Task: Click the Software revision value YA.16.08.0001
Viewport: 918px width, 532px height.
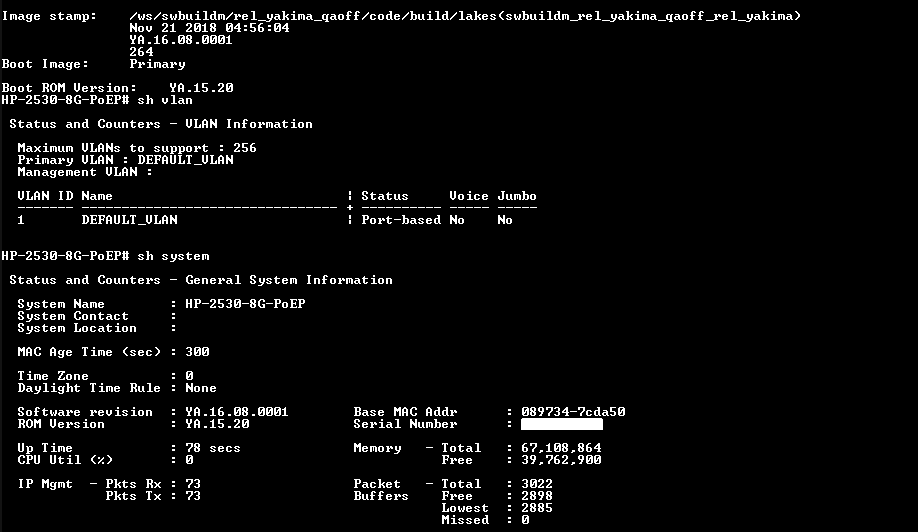Action: coord(237,412)
